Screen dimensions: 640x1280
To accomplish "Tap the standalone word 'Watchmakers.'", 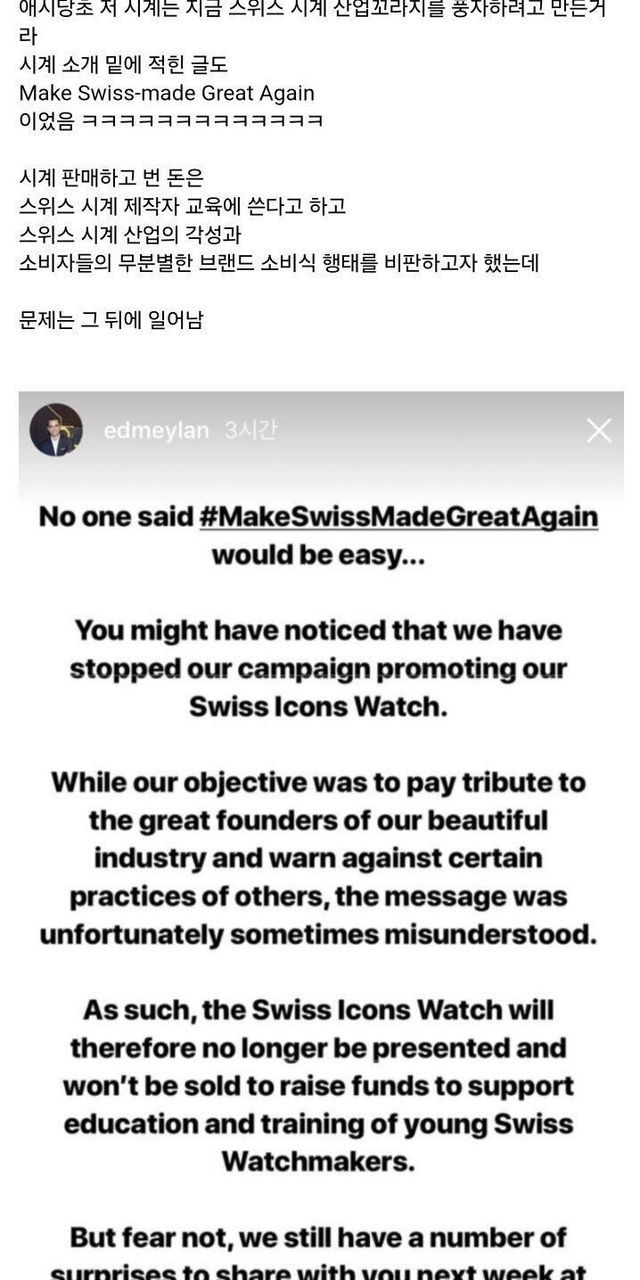I will [x=318, y=1161].
